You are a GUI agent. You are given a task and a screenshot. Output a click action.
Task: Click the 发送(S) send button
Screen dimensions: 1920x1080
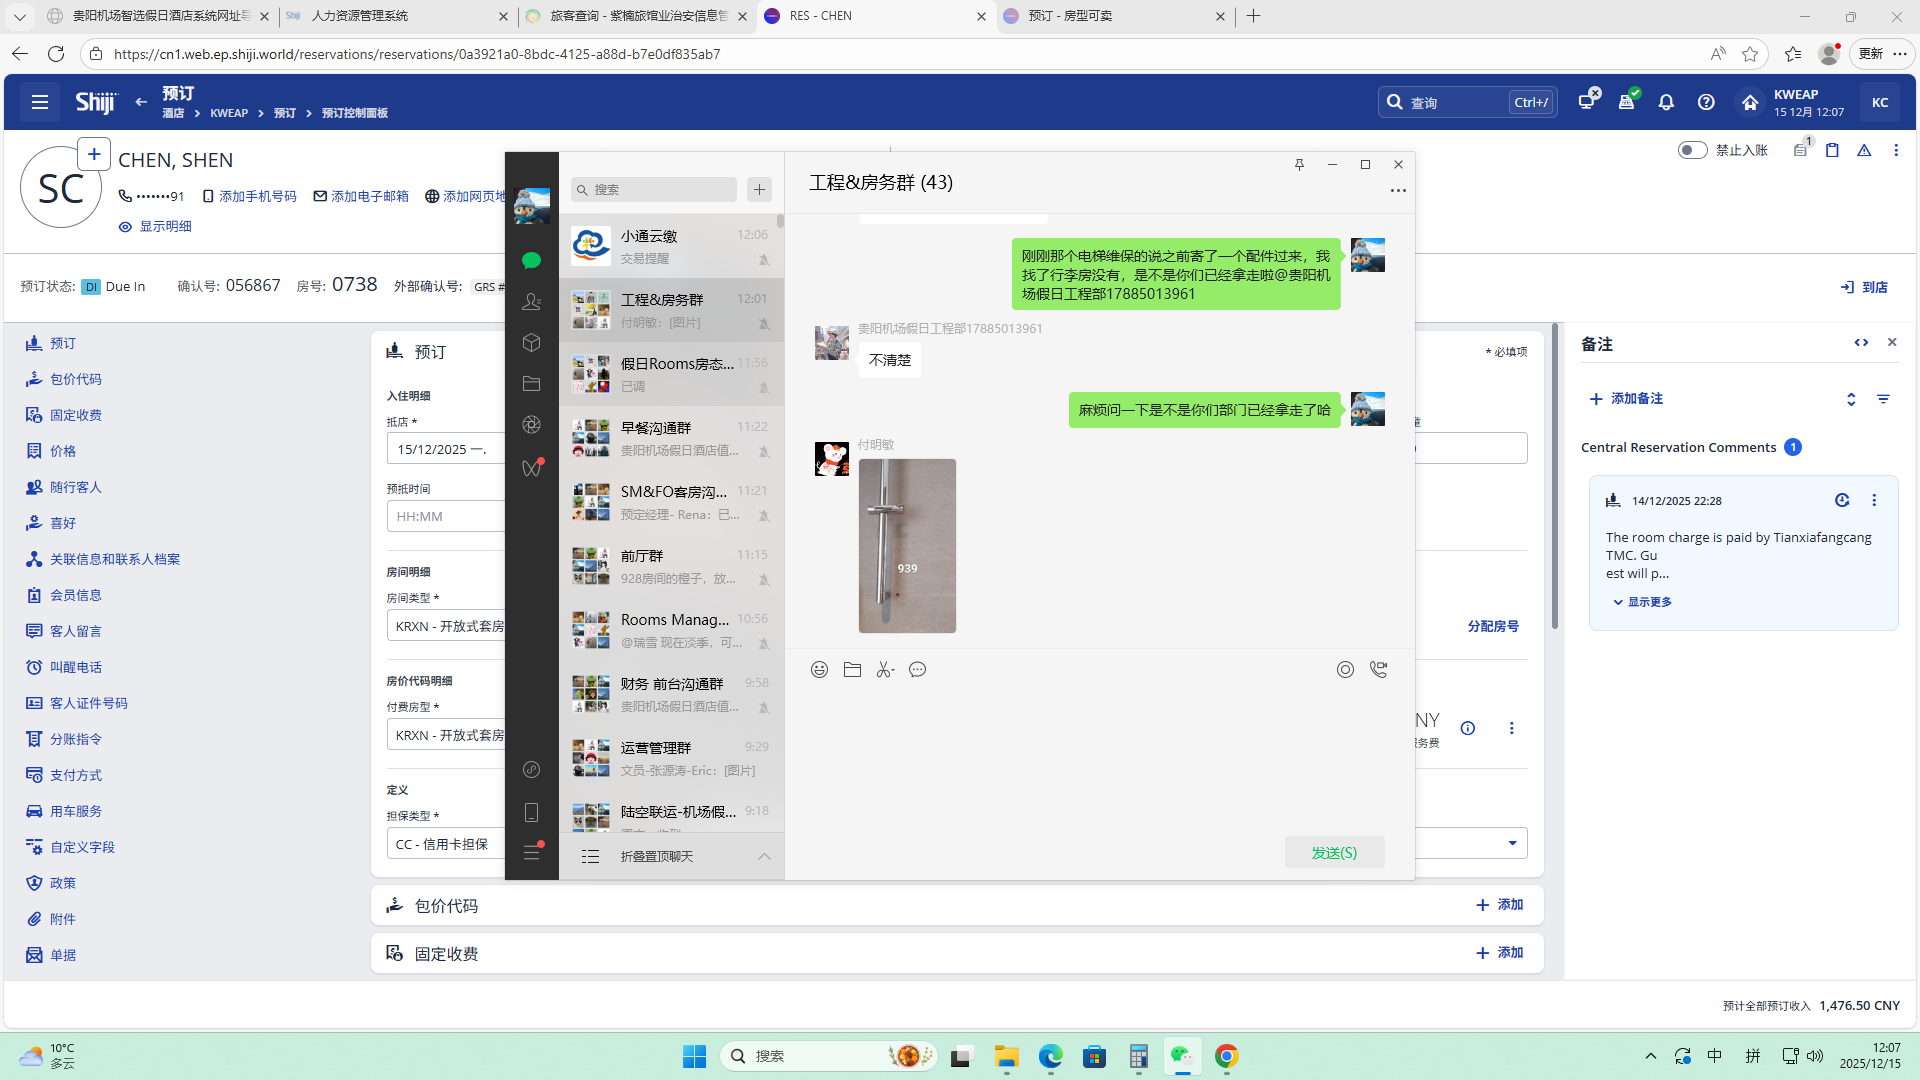click(1334, 852)
